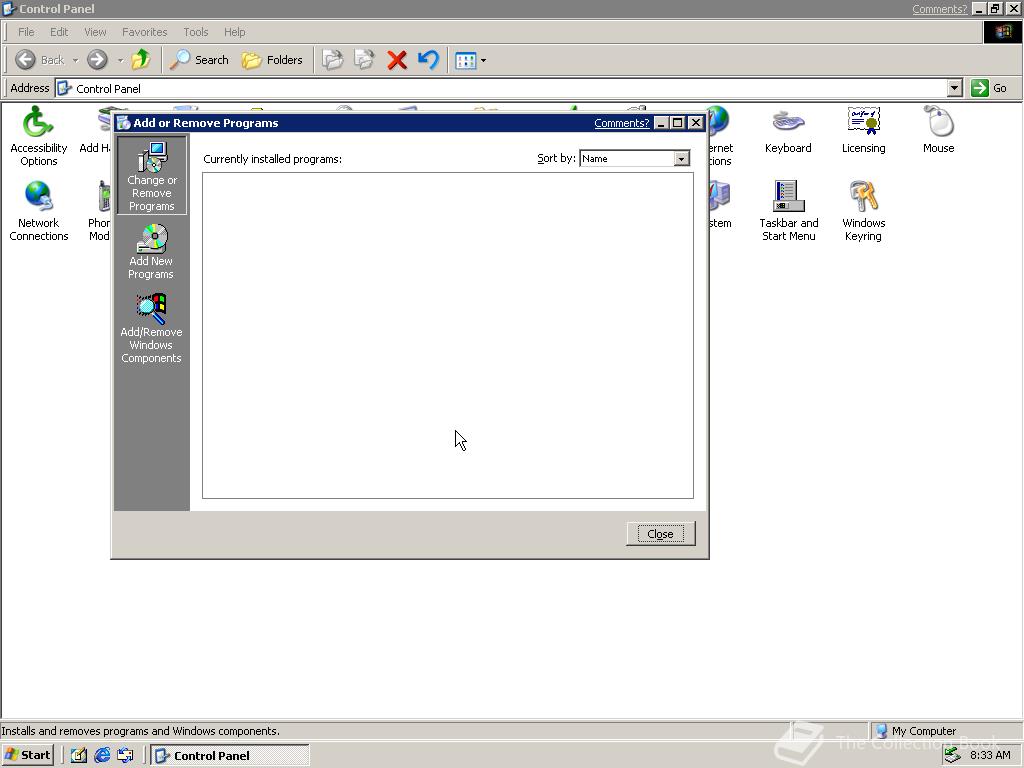Open the Licensing icon
Screen dimensions: 1024x768
pyautogui.click(x=863, y=130)
